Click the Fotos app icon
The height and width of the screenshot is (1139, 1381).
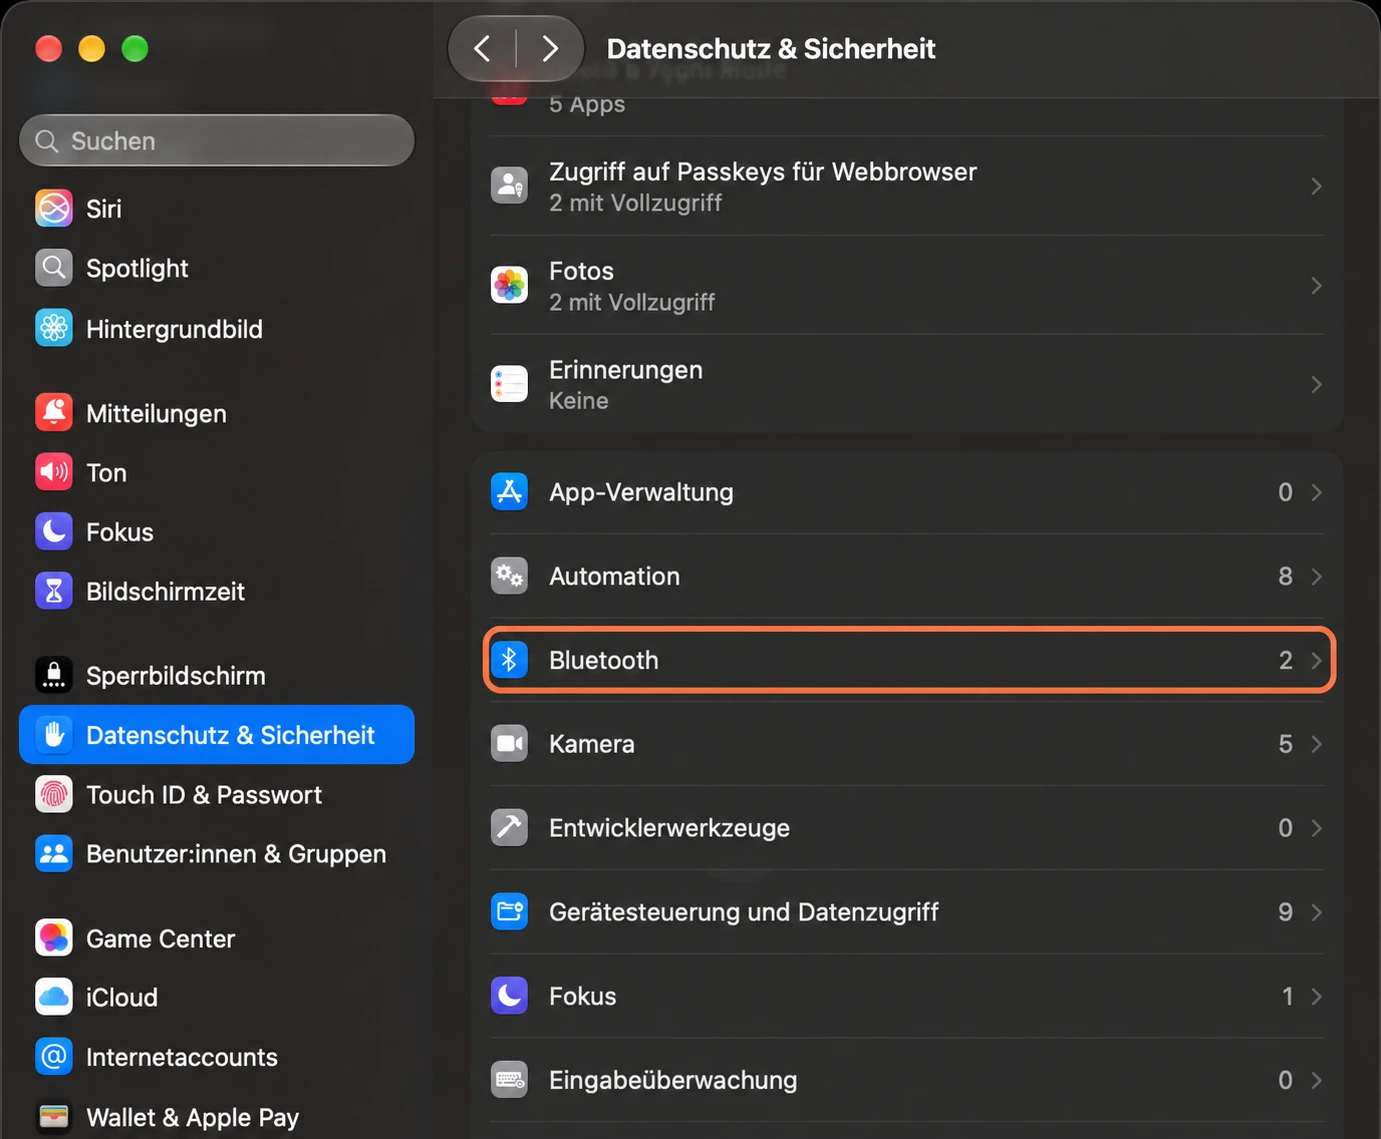pos(509,285)
